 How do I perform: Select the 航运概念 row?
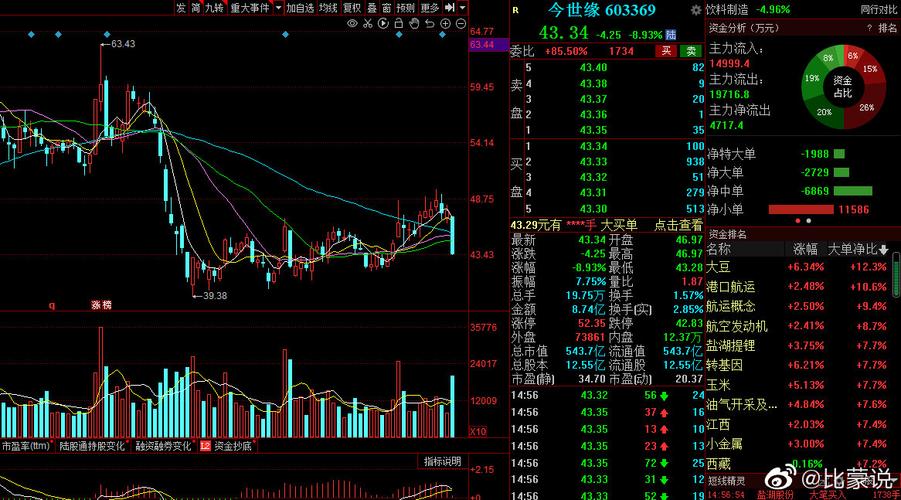pos(798,306)
